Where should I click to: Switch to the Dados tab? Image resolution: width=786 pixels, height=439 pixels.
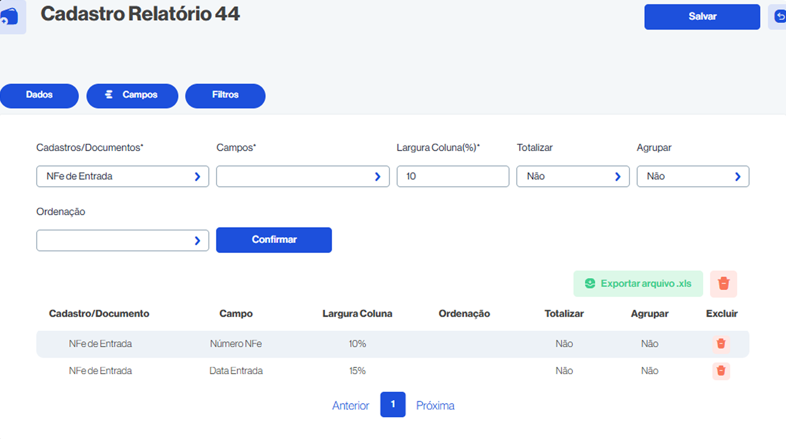coord(39,95)
